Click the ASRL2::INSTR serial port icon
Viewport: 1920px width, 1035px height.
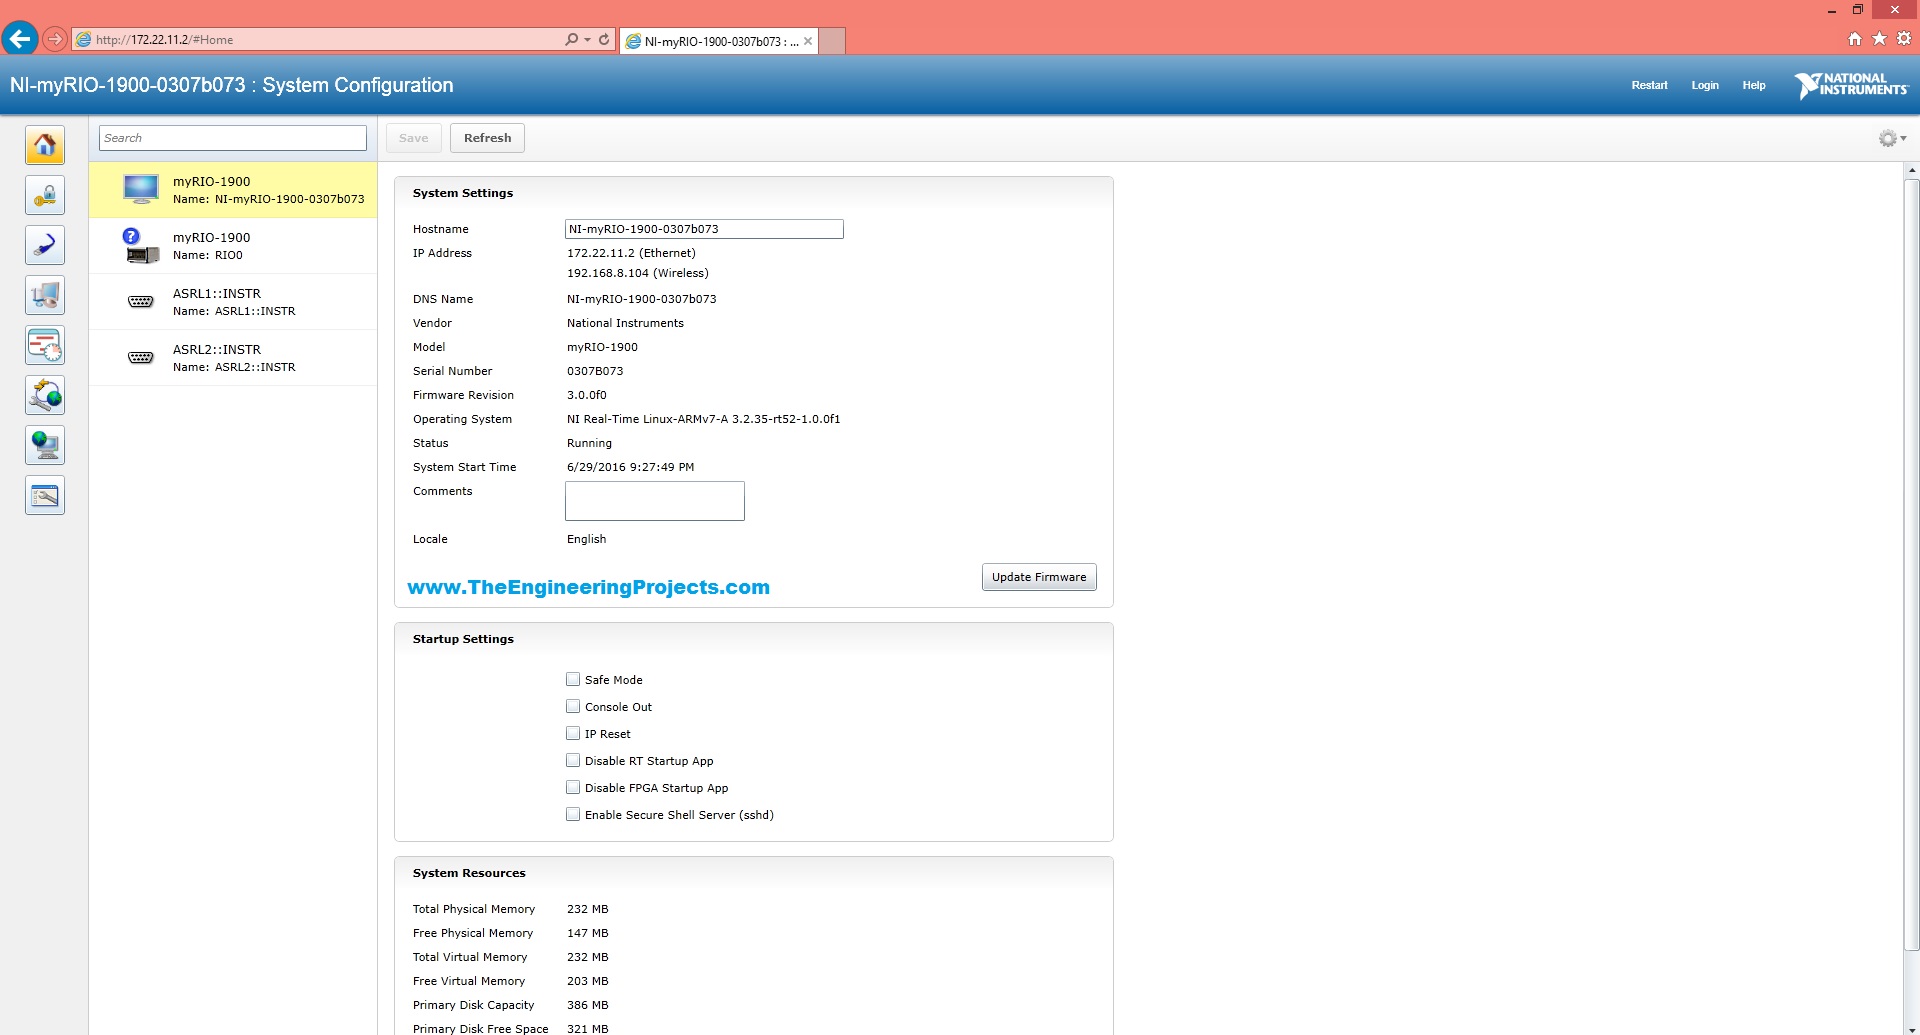[x=141, y=358]
